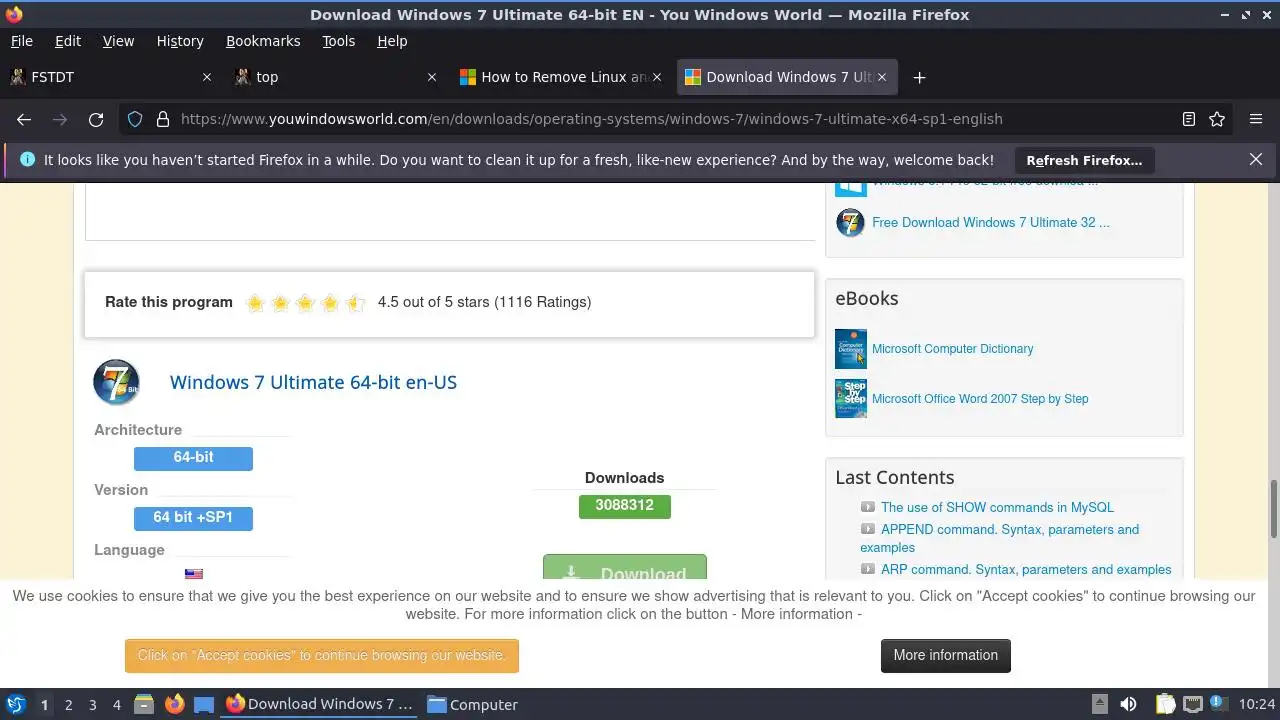Open tracking protection shield icon

(x=135, y=119)
